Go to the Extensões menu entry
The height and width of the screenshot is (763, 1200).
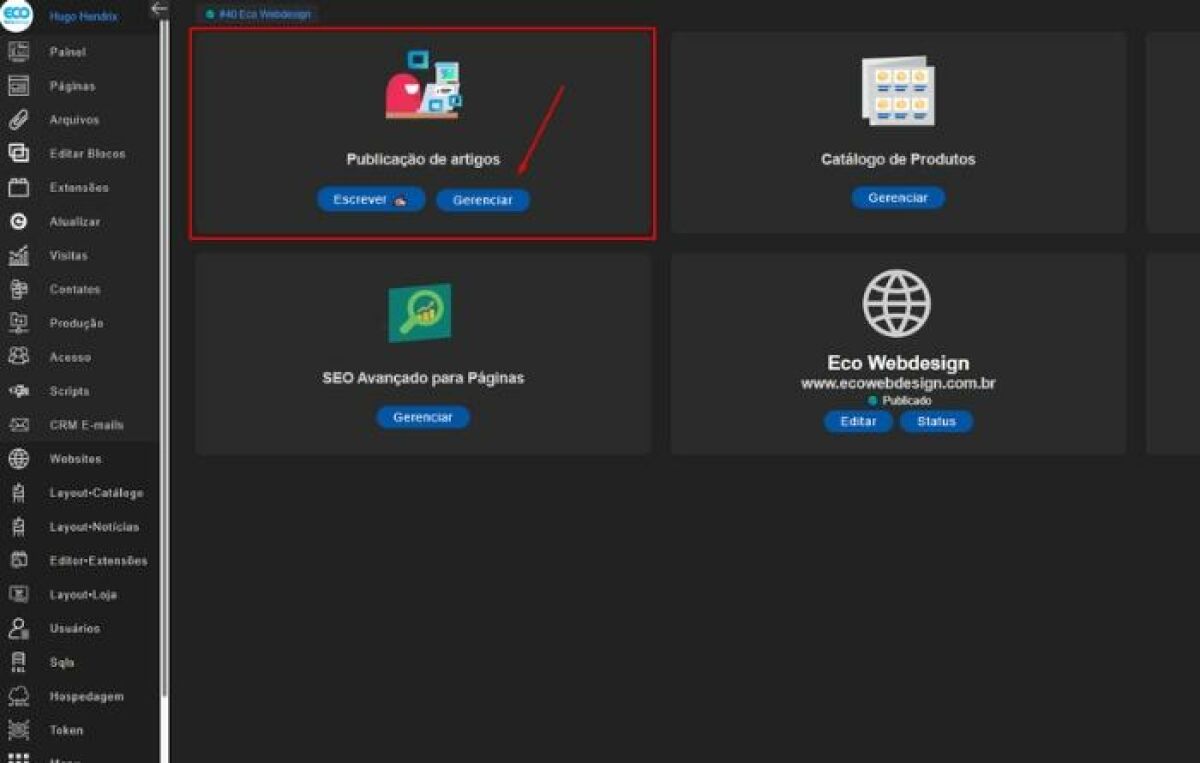[79, 188]
